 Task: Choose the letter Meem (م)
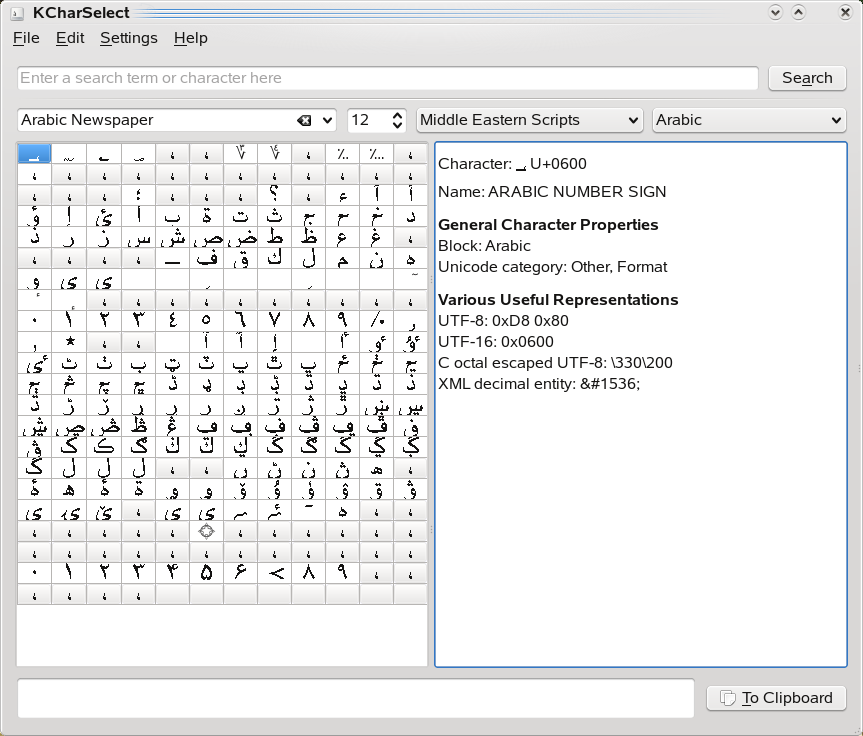[x=342, y=258]
